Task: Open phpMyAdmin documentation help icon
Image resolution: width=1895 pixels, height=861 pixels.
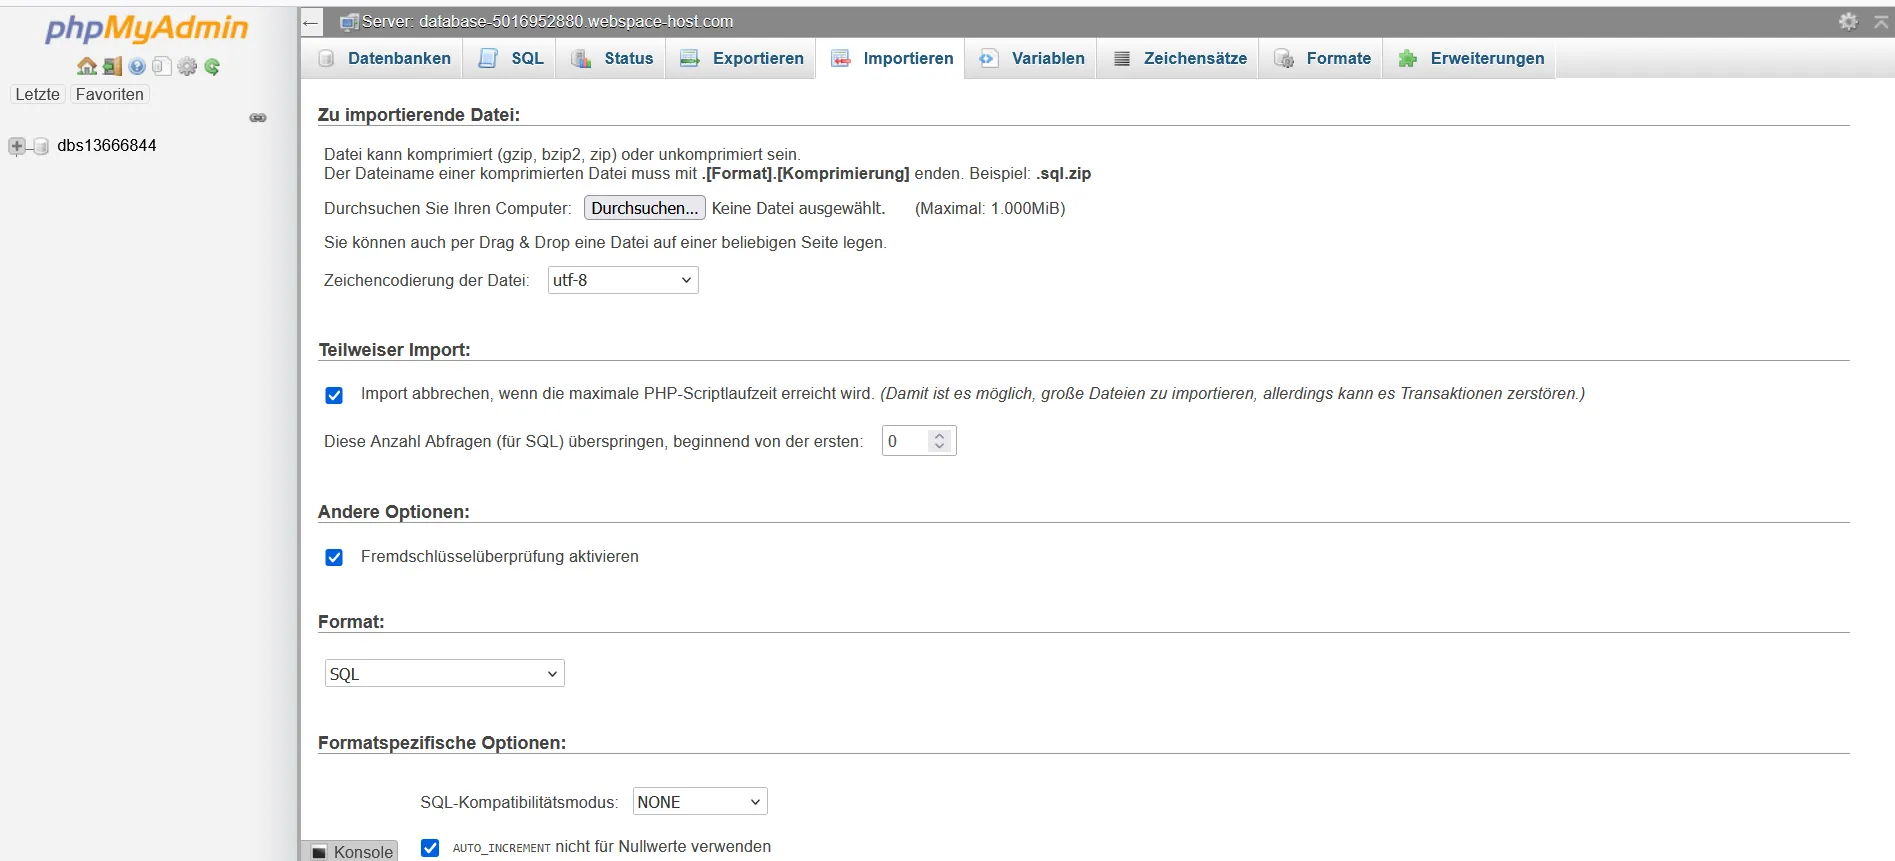Action: point(137,66)
